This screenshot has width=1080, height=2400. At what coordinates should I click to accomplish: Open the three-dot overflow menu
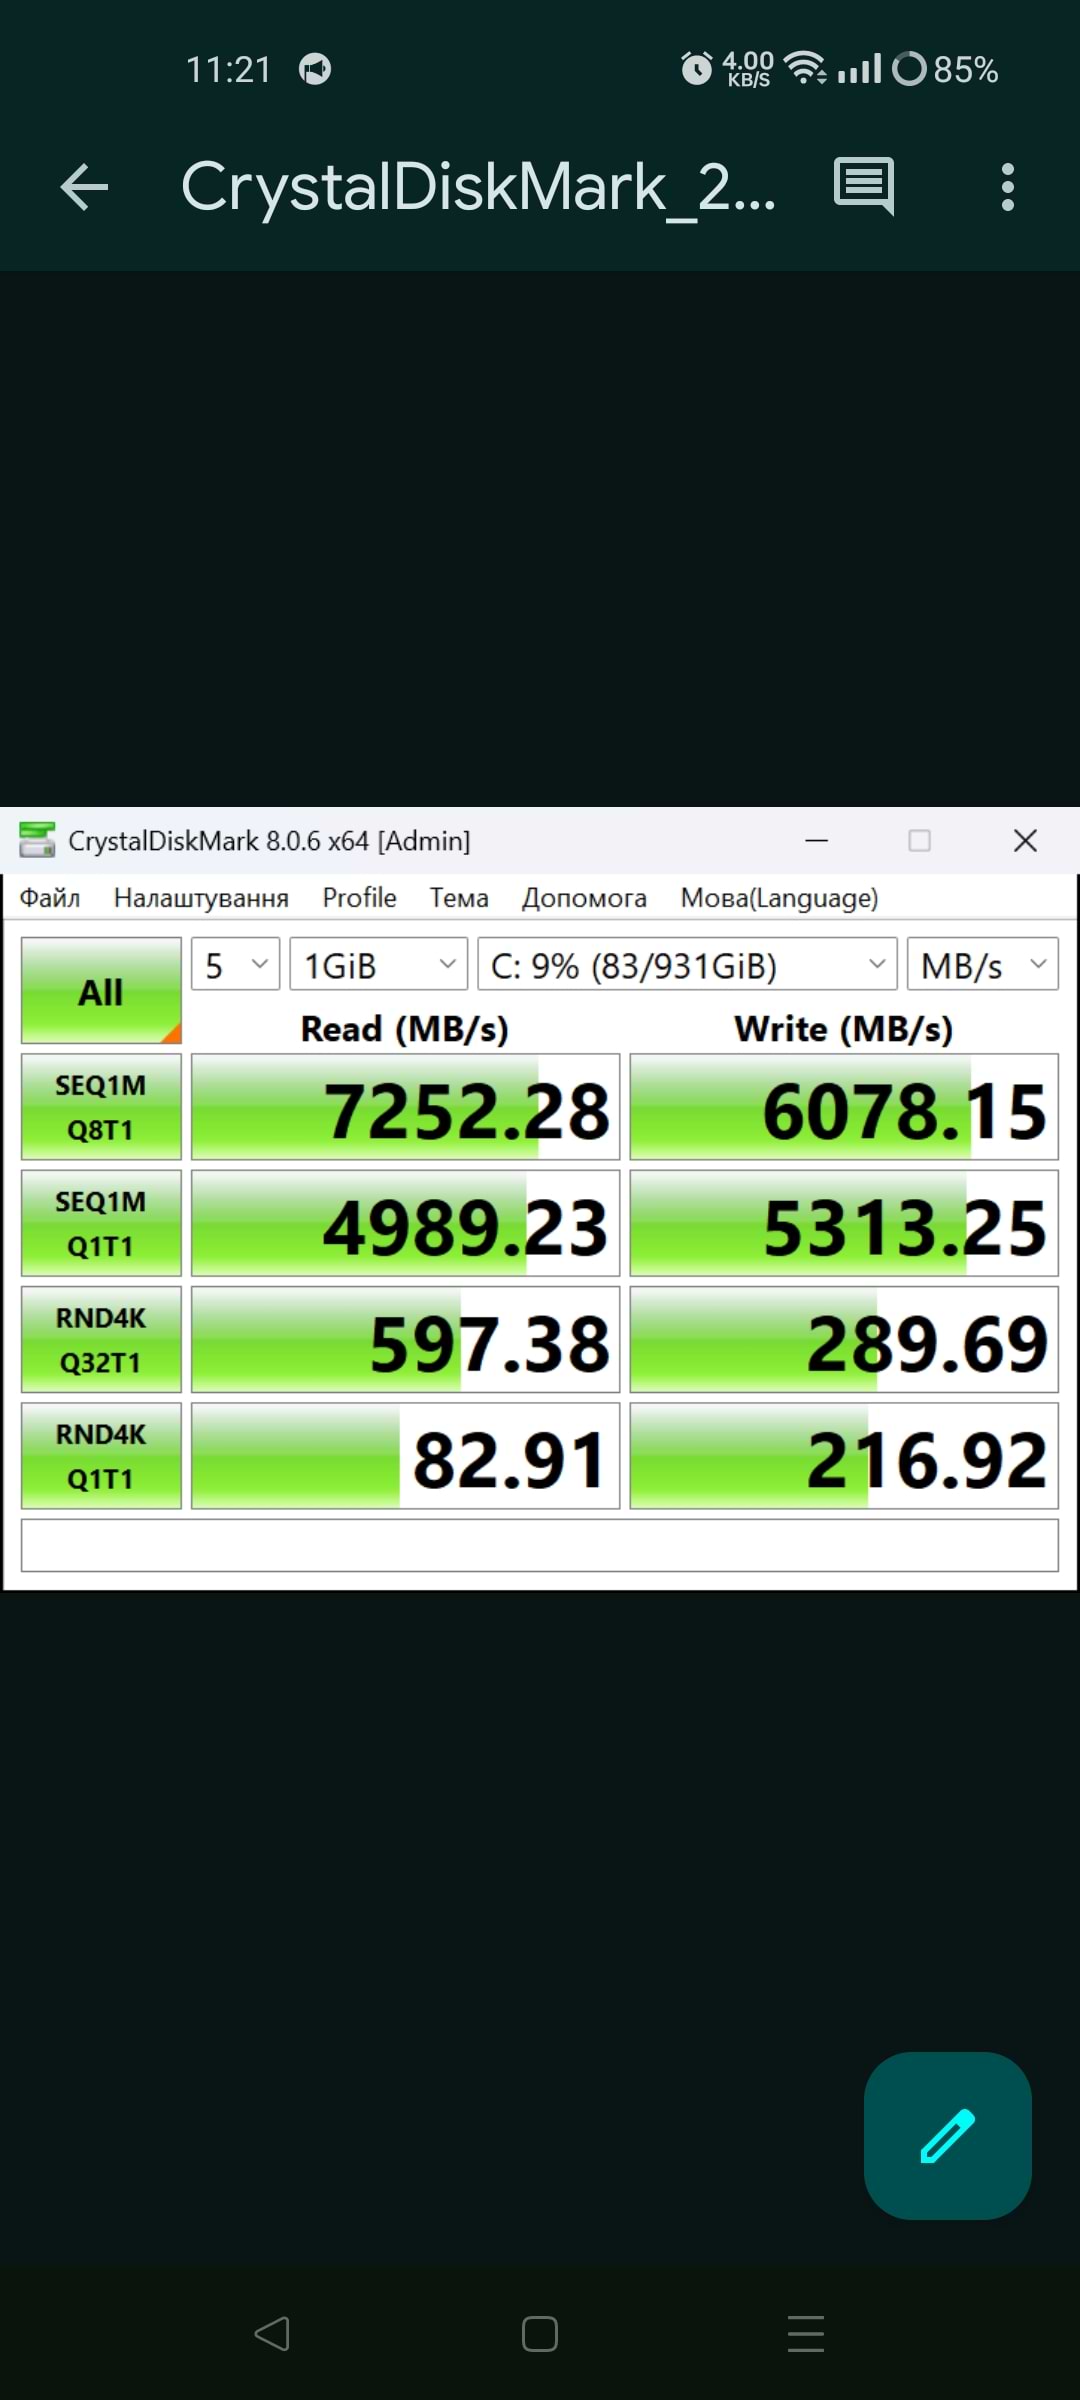pyautogui.click(x=1007, y=187)
